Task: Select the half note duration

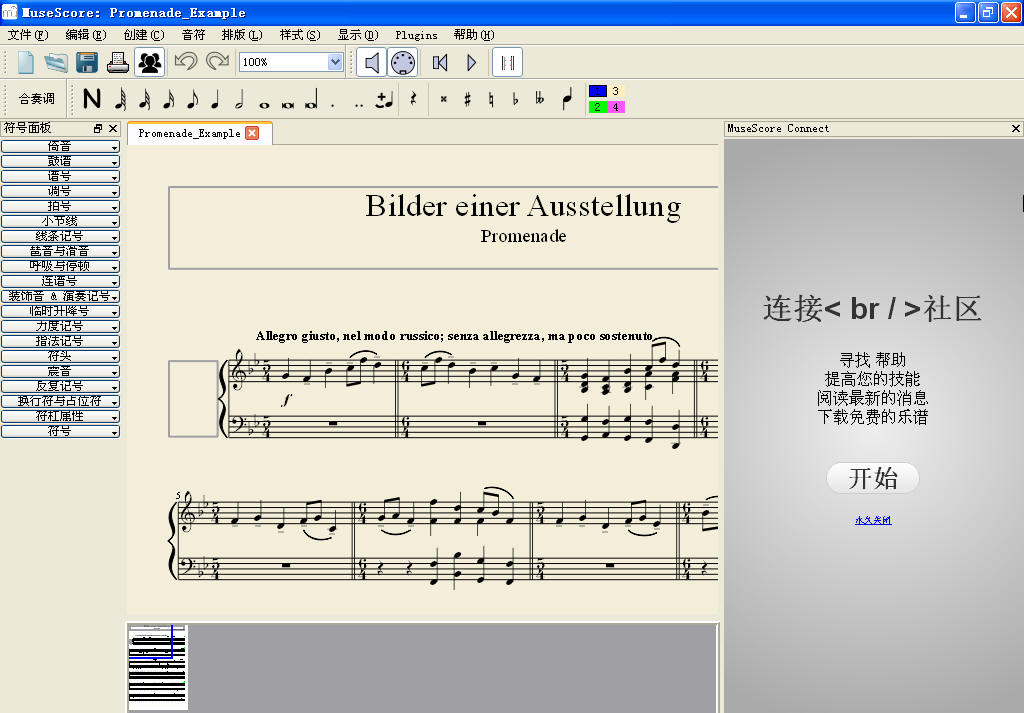Action: (240, 99)
